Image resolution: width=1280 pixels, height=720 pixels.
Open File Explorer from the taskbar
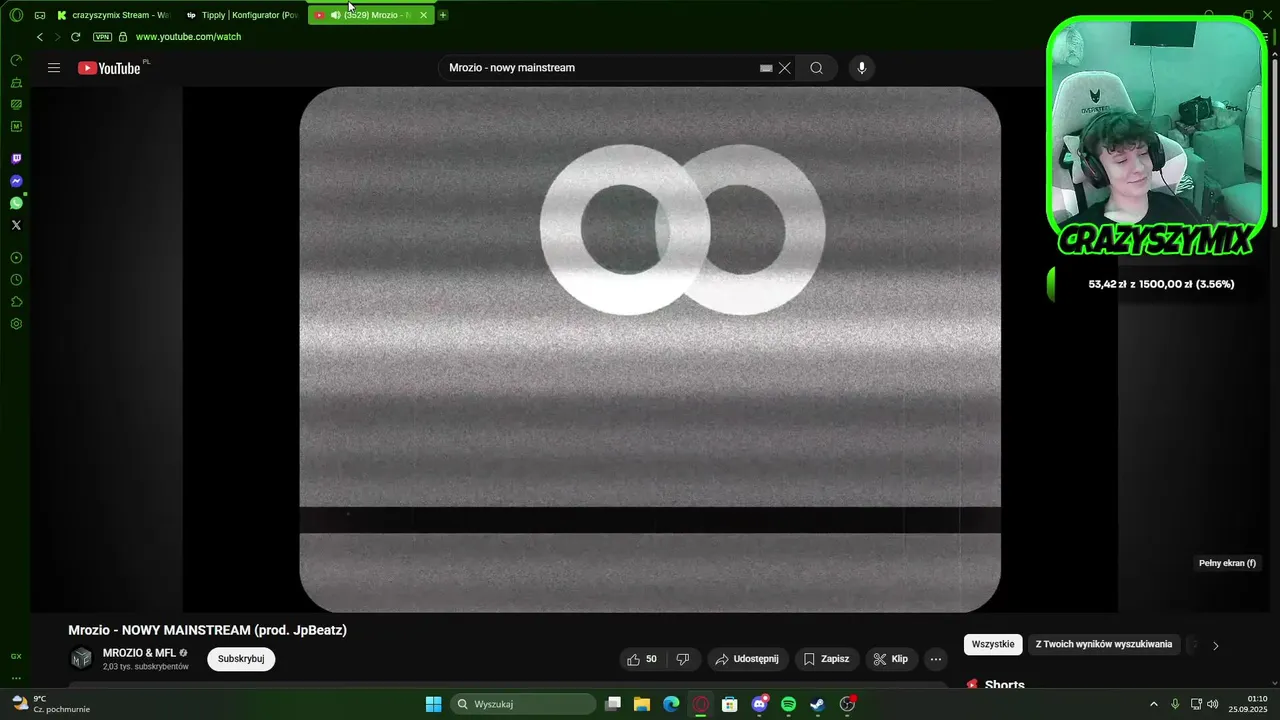tap(642, 704)
